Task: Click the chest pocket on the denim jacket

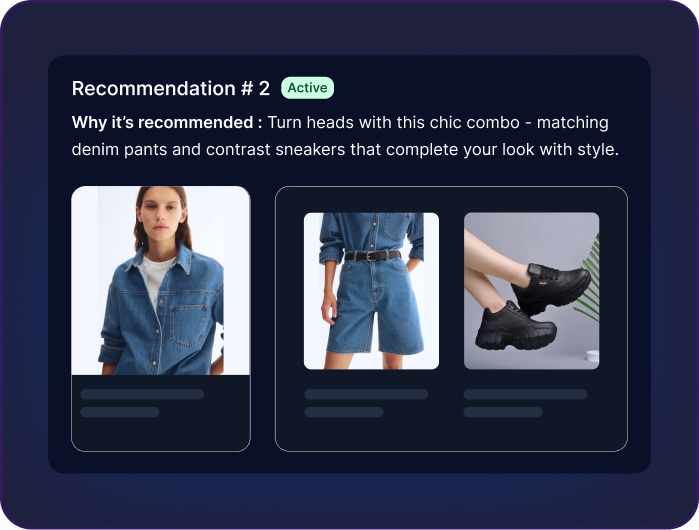Action: pyautogui.click(x=188, y=325)
